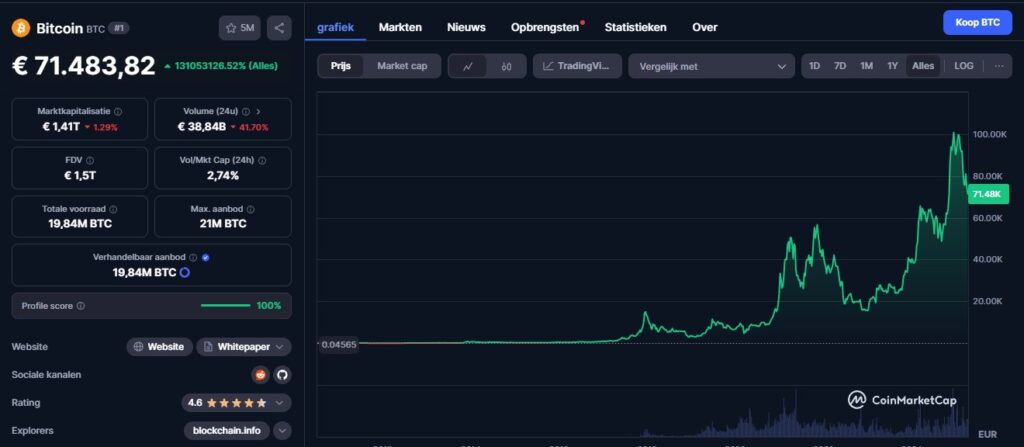Screen dimensions: 1024x447
Task: Click the 100.00K axis label
Action: point(987,134)
